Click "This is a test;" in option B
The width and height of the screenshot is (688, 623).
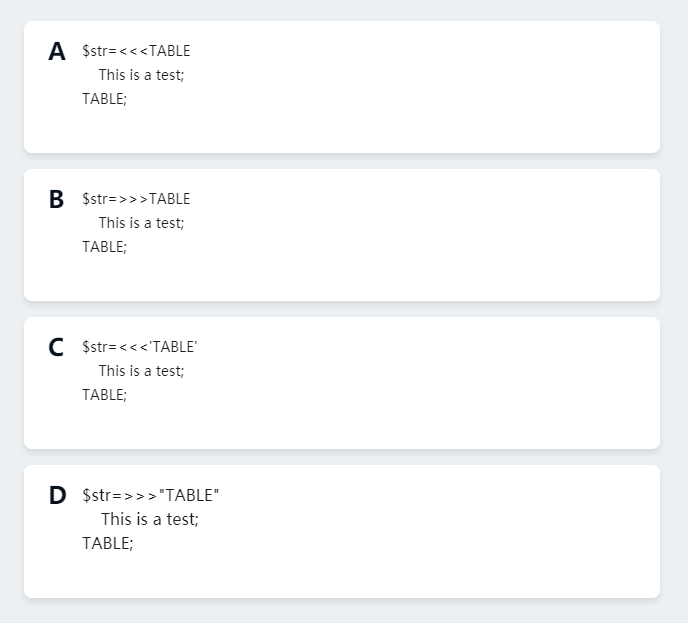(x=141, y=223)
